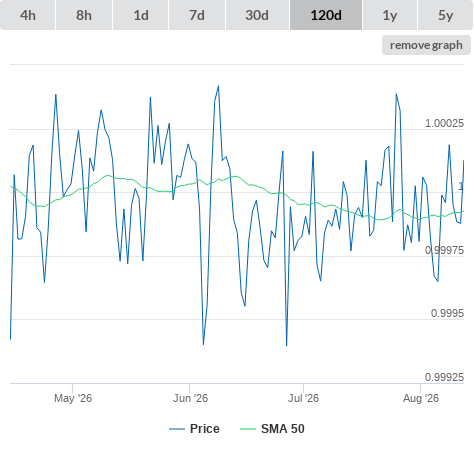
Task: Show the 5y time range
Action: 445,15
